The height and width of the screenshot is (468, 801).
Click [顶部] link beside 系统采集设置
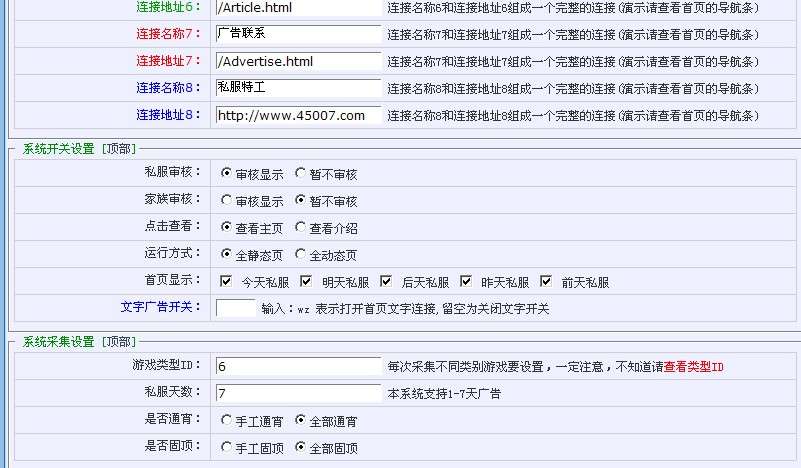tap(118, 342)
